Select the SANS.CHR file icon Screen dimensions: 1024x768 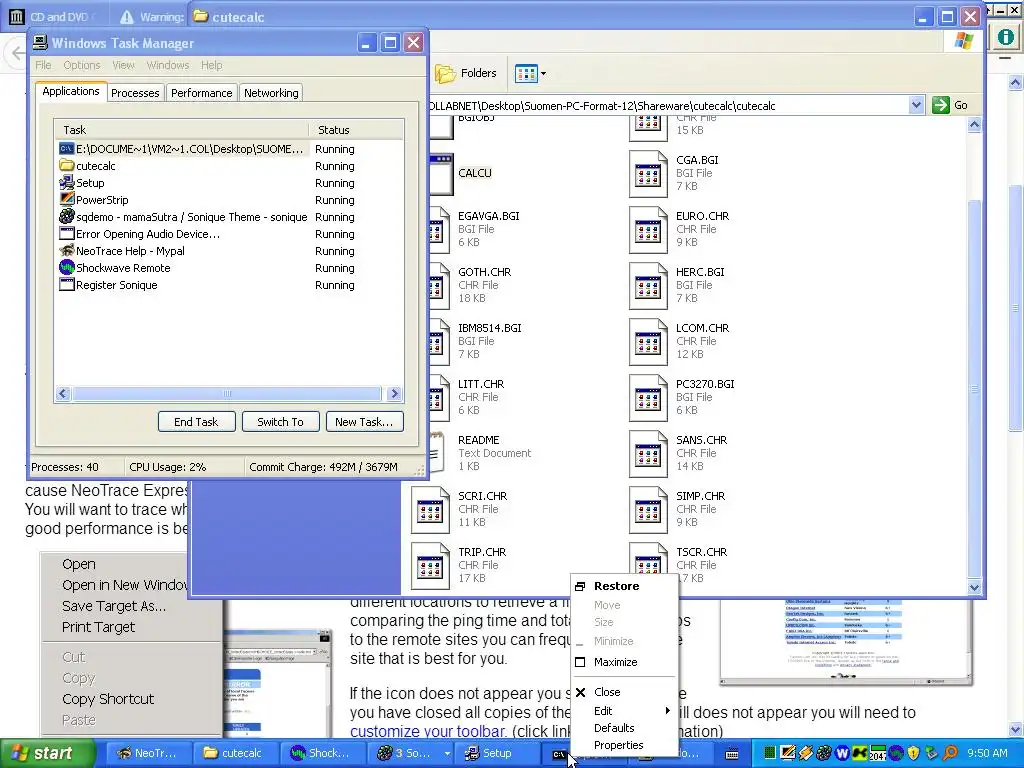click(648, 454)
